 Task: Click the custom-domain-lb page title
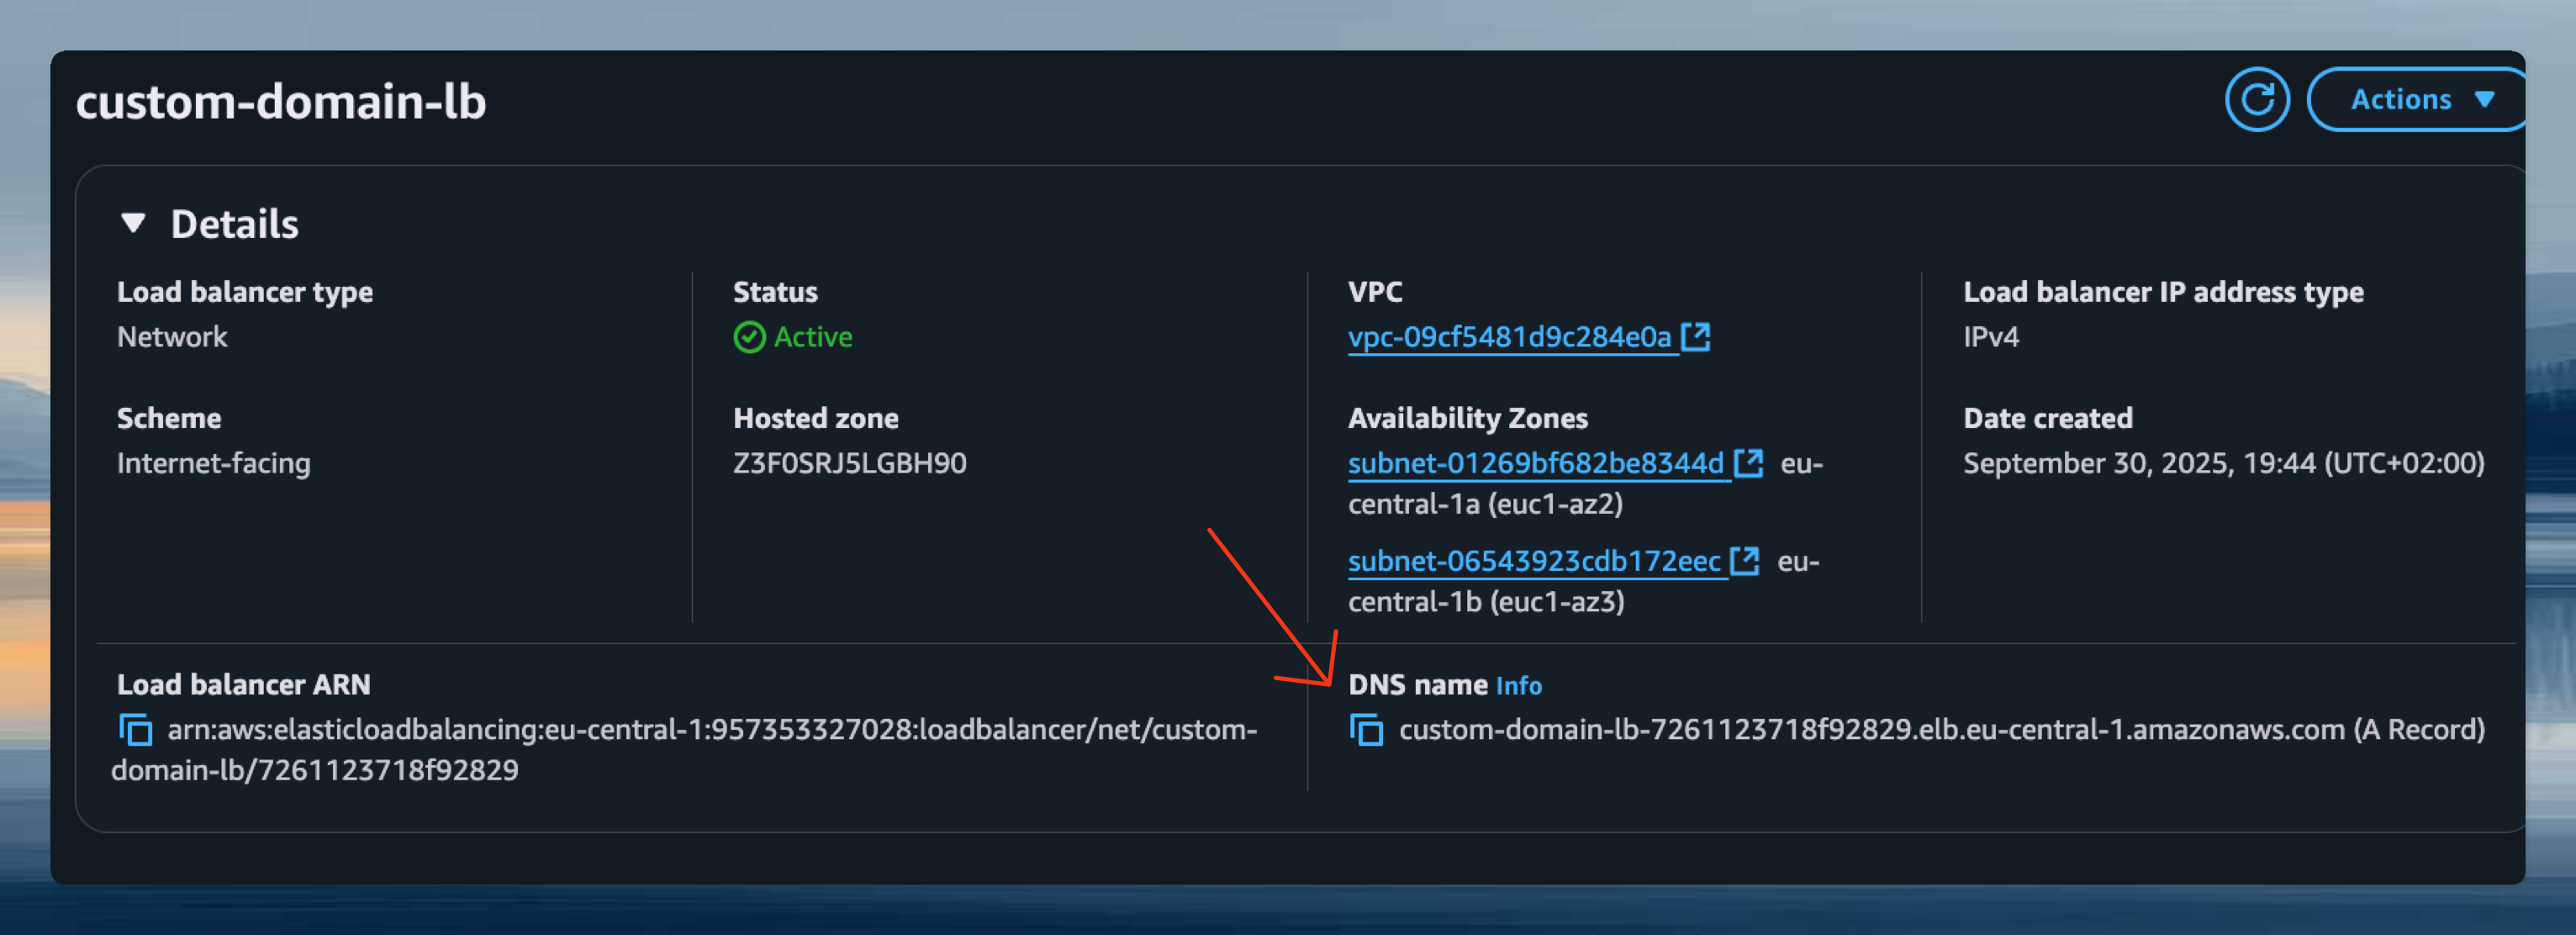(282, 101)
